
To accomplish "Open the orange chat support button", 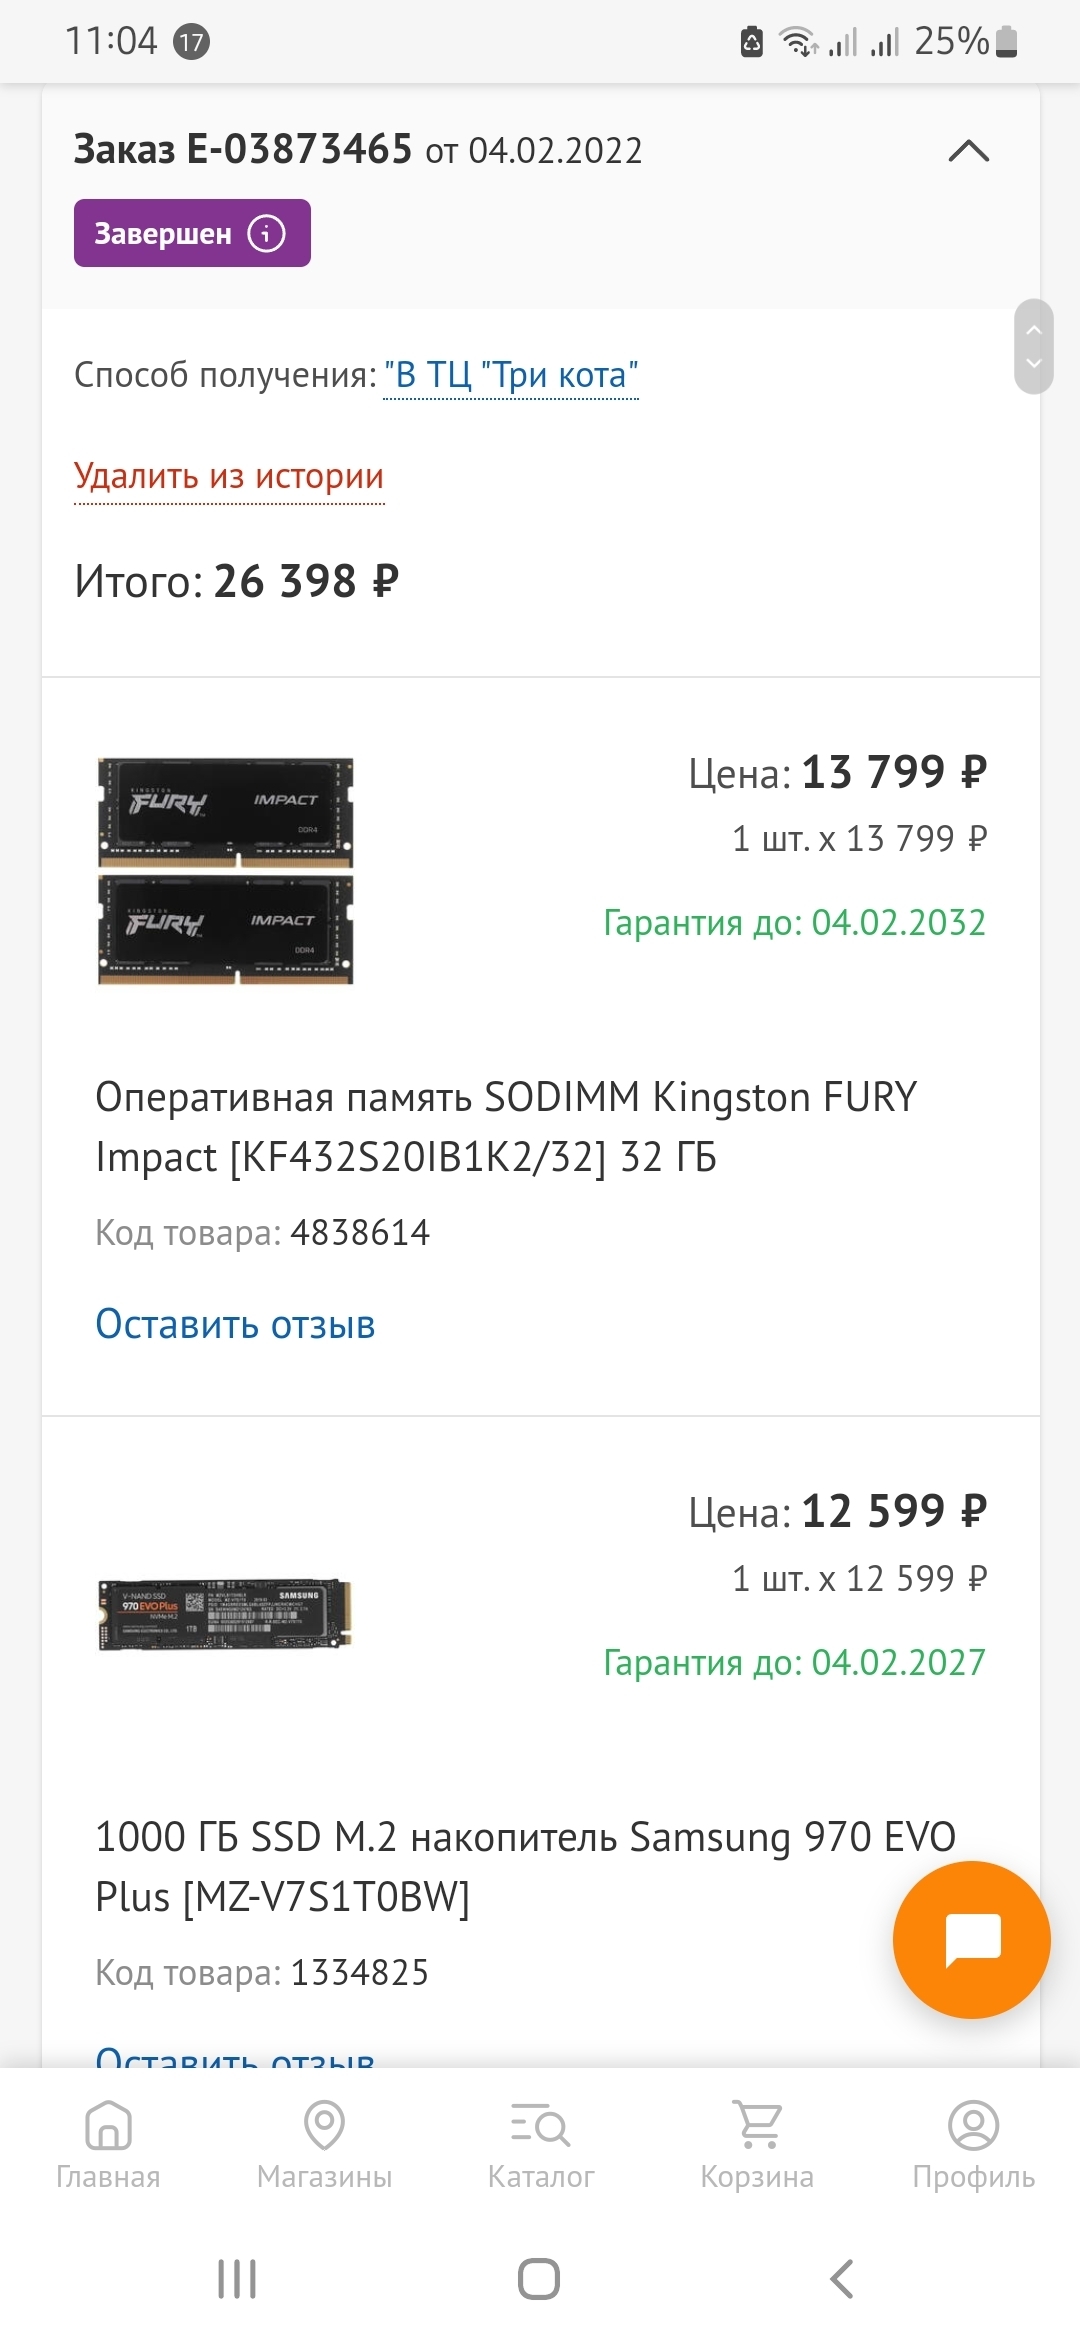I will click(971, 1939).
